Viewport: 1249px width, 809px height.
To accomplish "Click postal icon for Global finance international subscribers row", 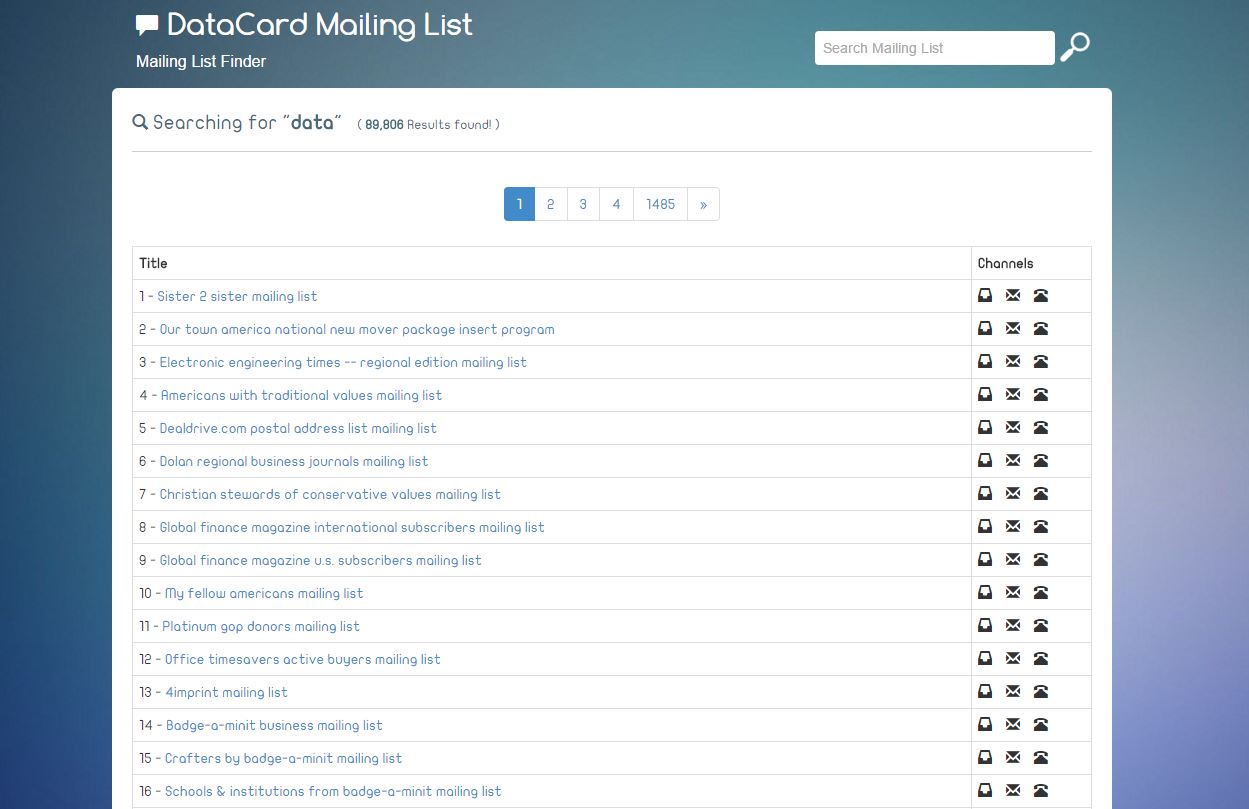I will [x=985, y=526].
